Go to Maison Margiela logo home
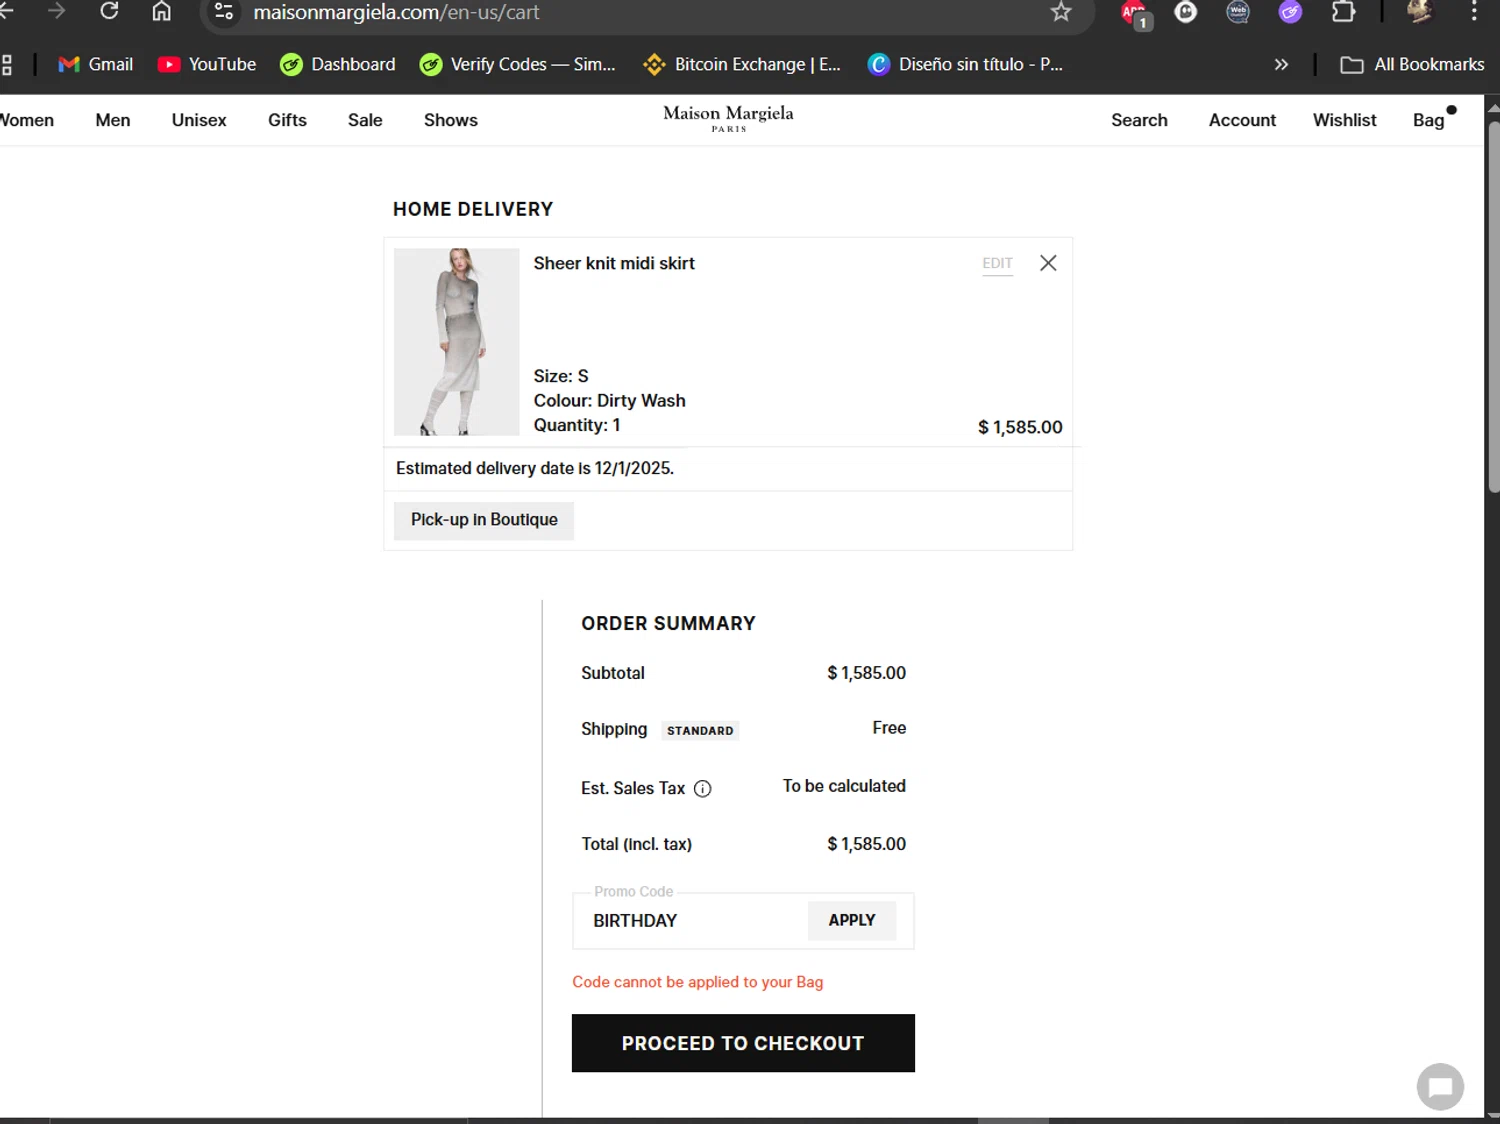This screenshot has height=1124, width=1500. tap(728, 117)
